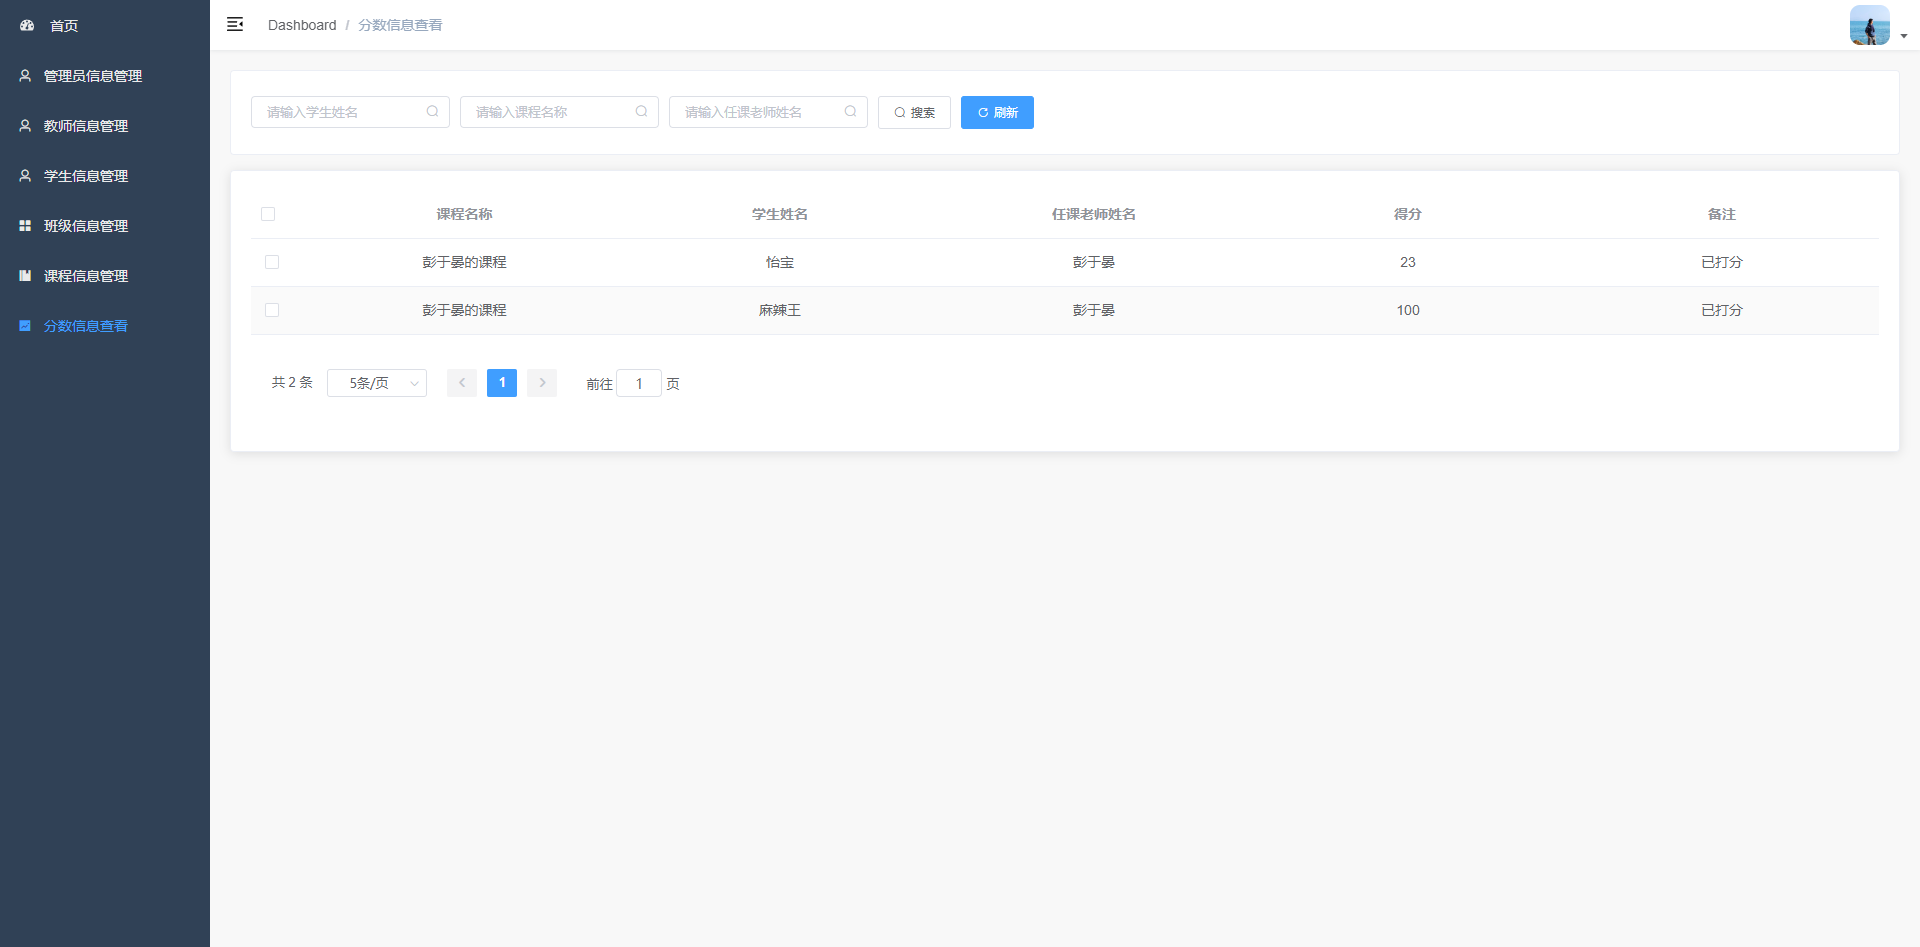Open 学生信息管理 menu item
Viewport: 1920px width, 947px height.
click(86, 176)
